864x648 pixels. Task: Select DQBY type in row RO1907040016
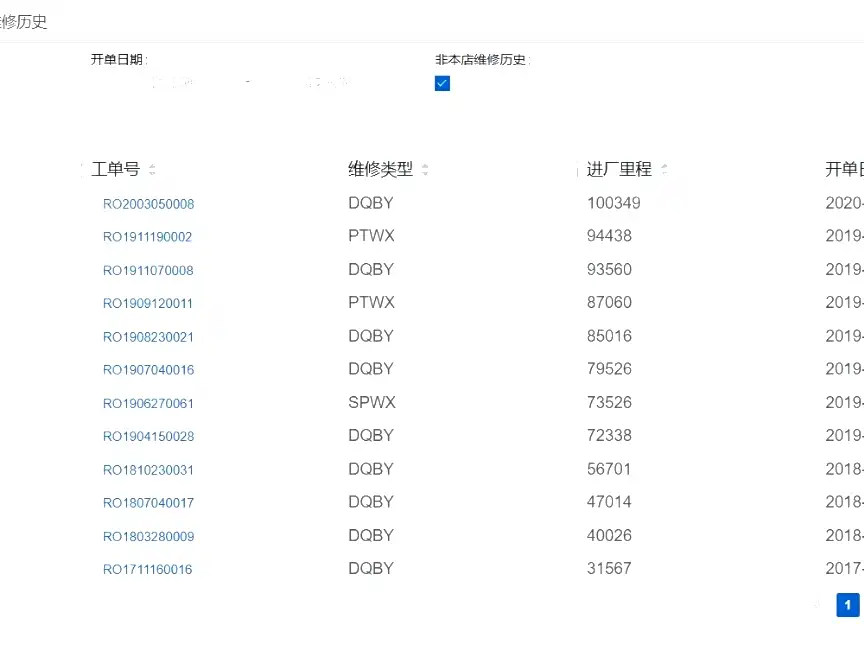click(371, 369)
